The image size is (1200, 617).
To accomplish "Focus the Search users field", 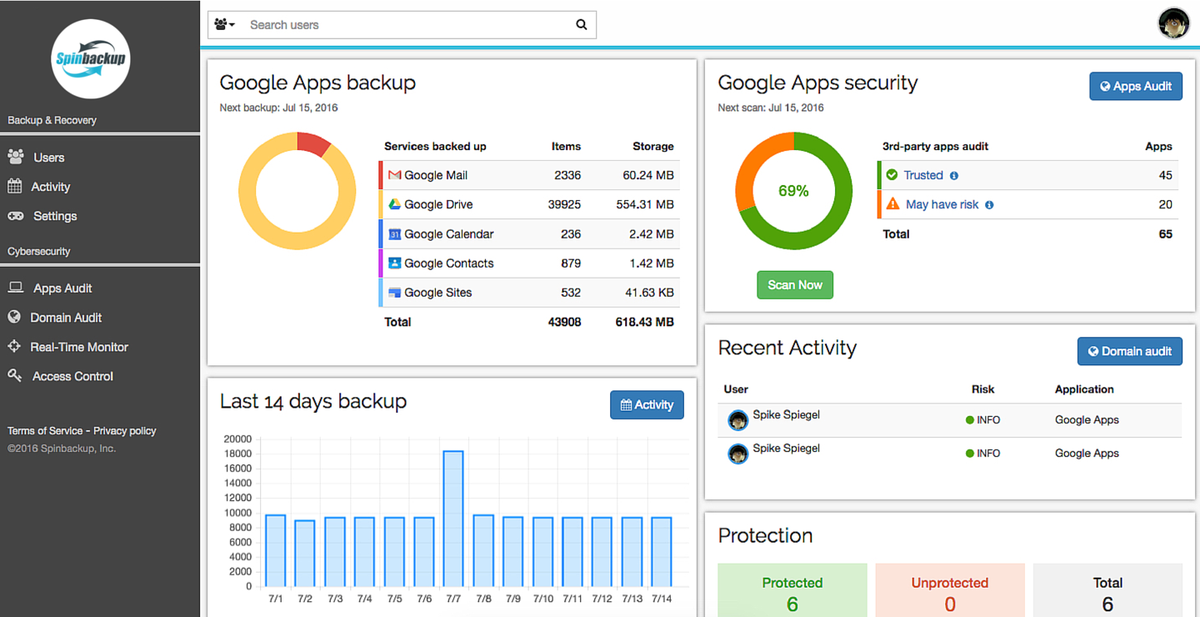I will point(405,25).
